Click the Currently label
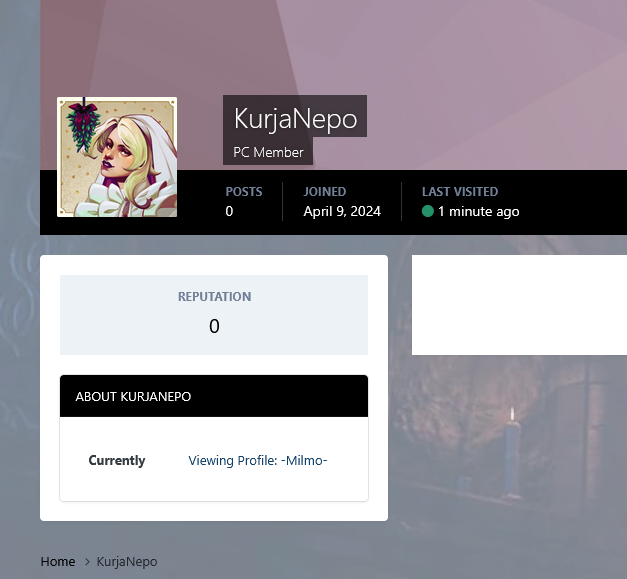The height and width of the screenshot is (579, 627). [117, 460]
